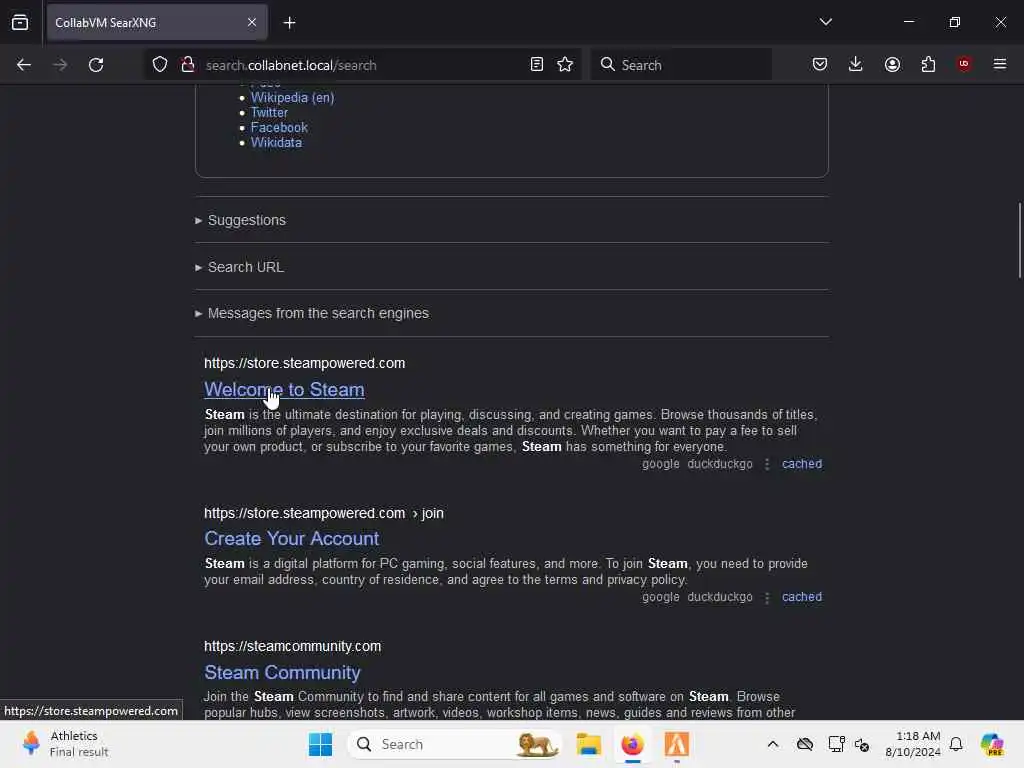The image size is (1024, 768).
Task: View the site security padlock info
Action: tap(188, 64)
